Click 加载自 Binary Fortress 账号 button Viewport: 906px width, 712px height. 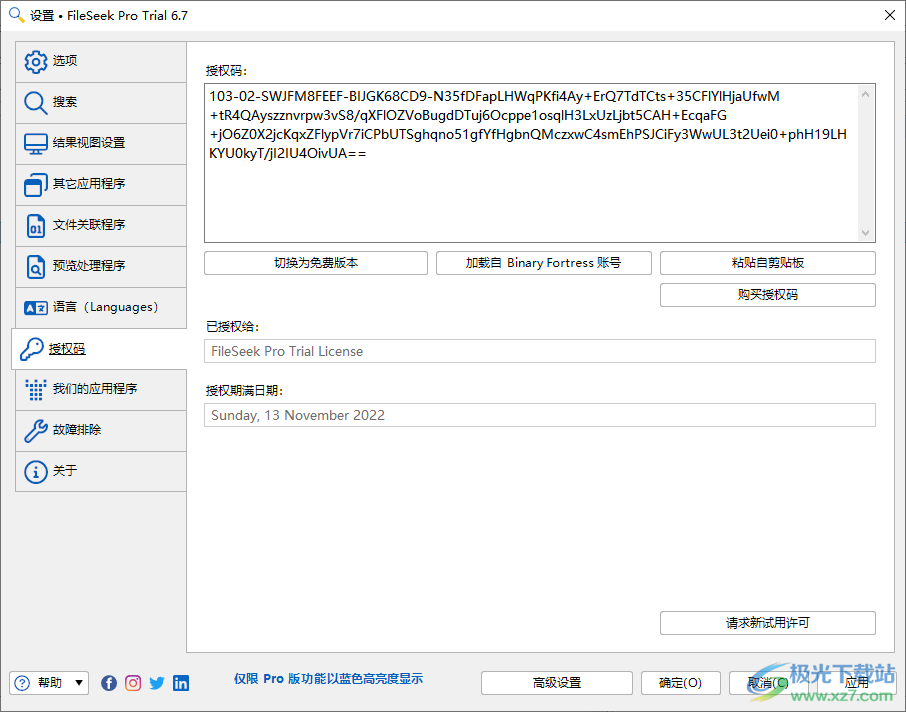coord(544,263)
